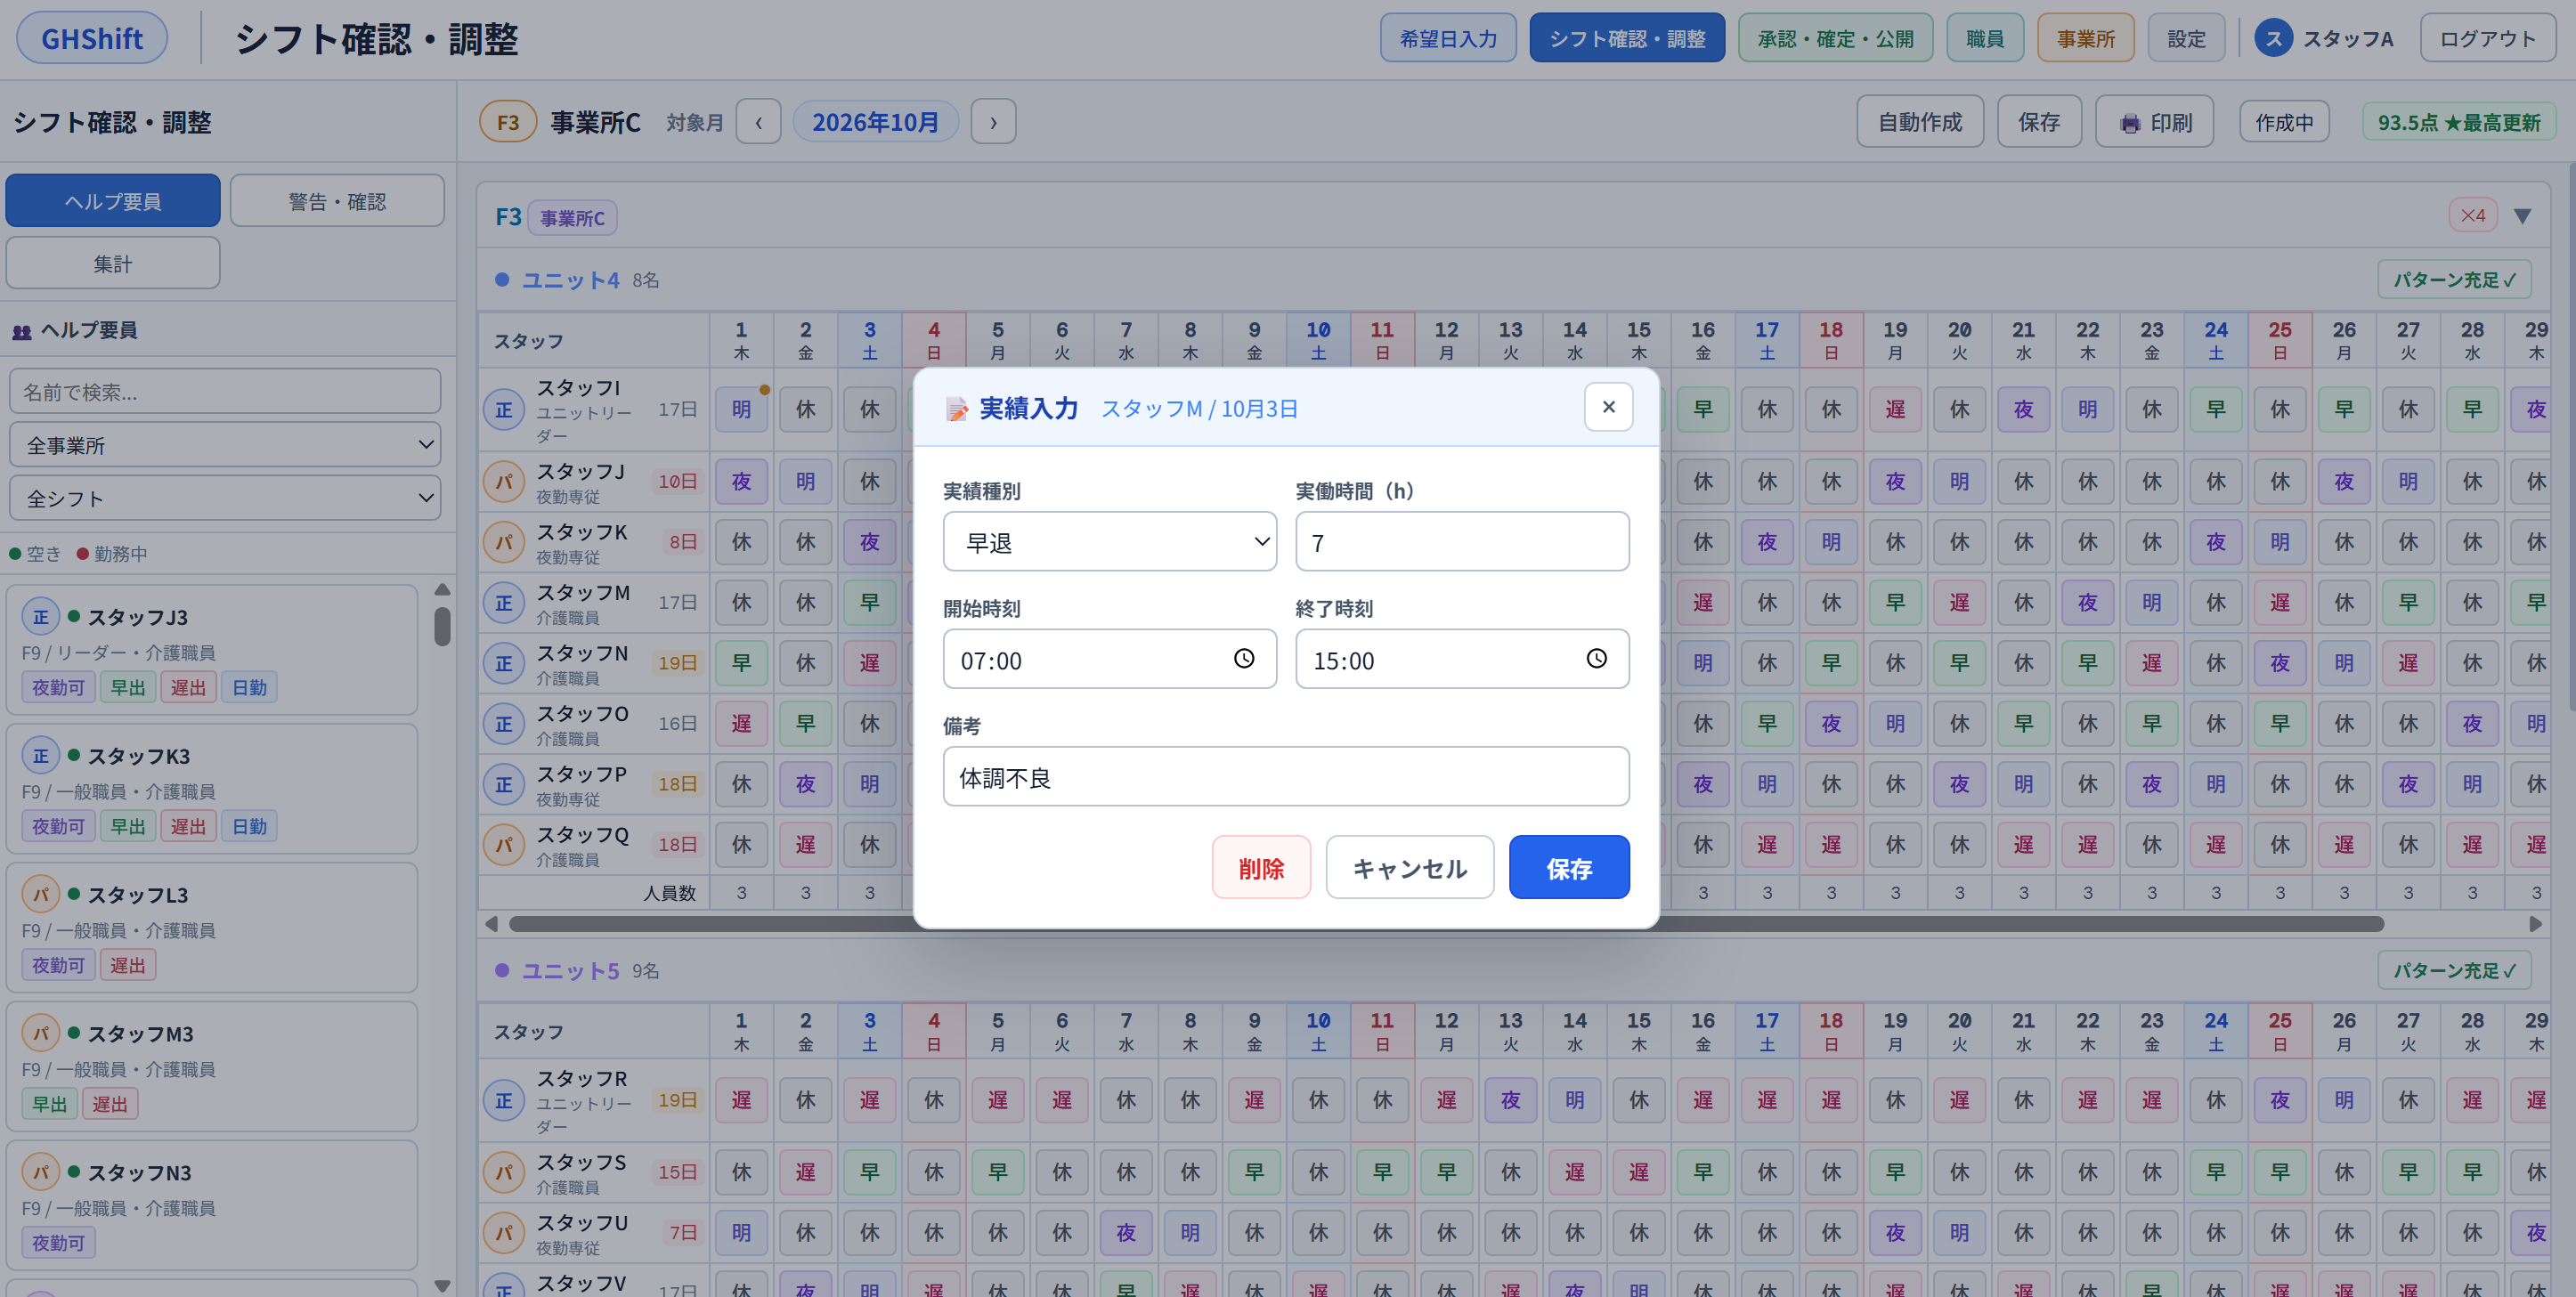
Task: Click the 名前で検索 search field
Action: 225,391
